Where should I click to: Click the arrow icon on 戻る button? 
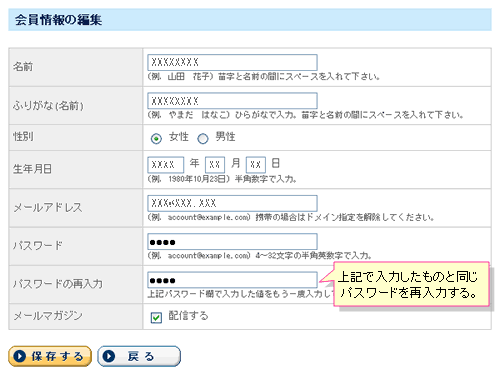(109, 356)
